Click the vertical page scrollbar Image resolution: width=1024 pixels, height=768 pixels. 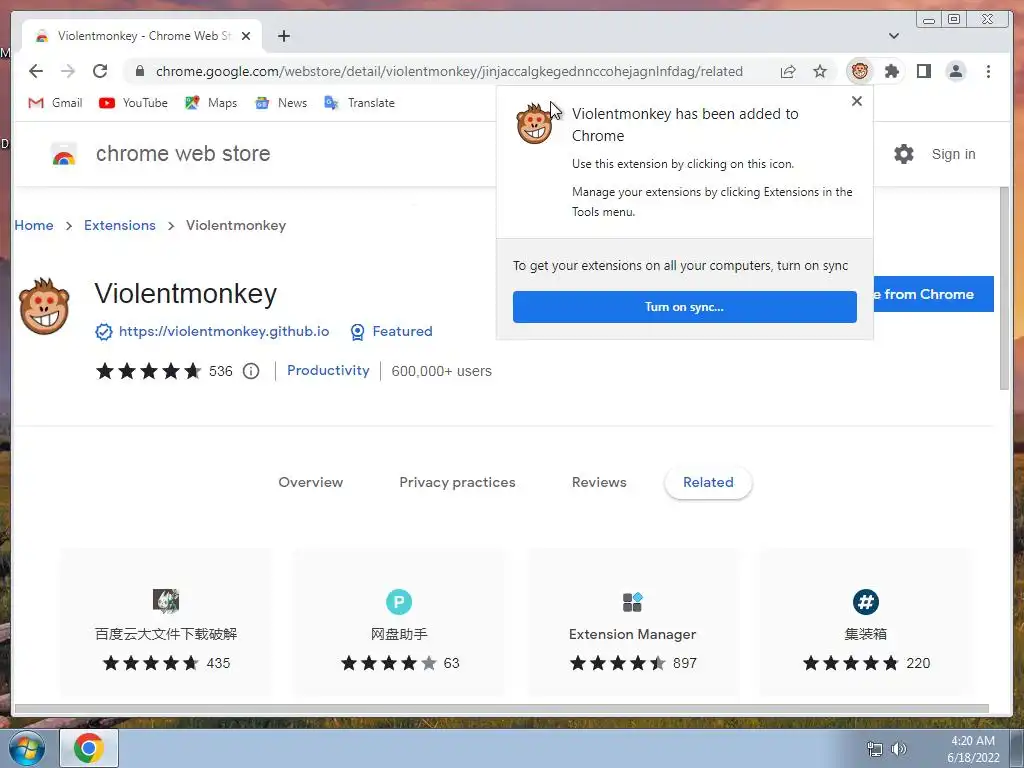coord(1004,287)
